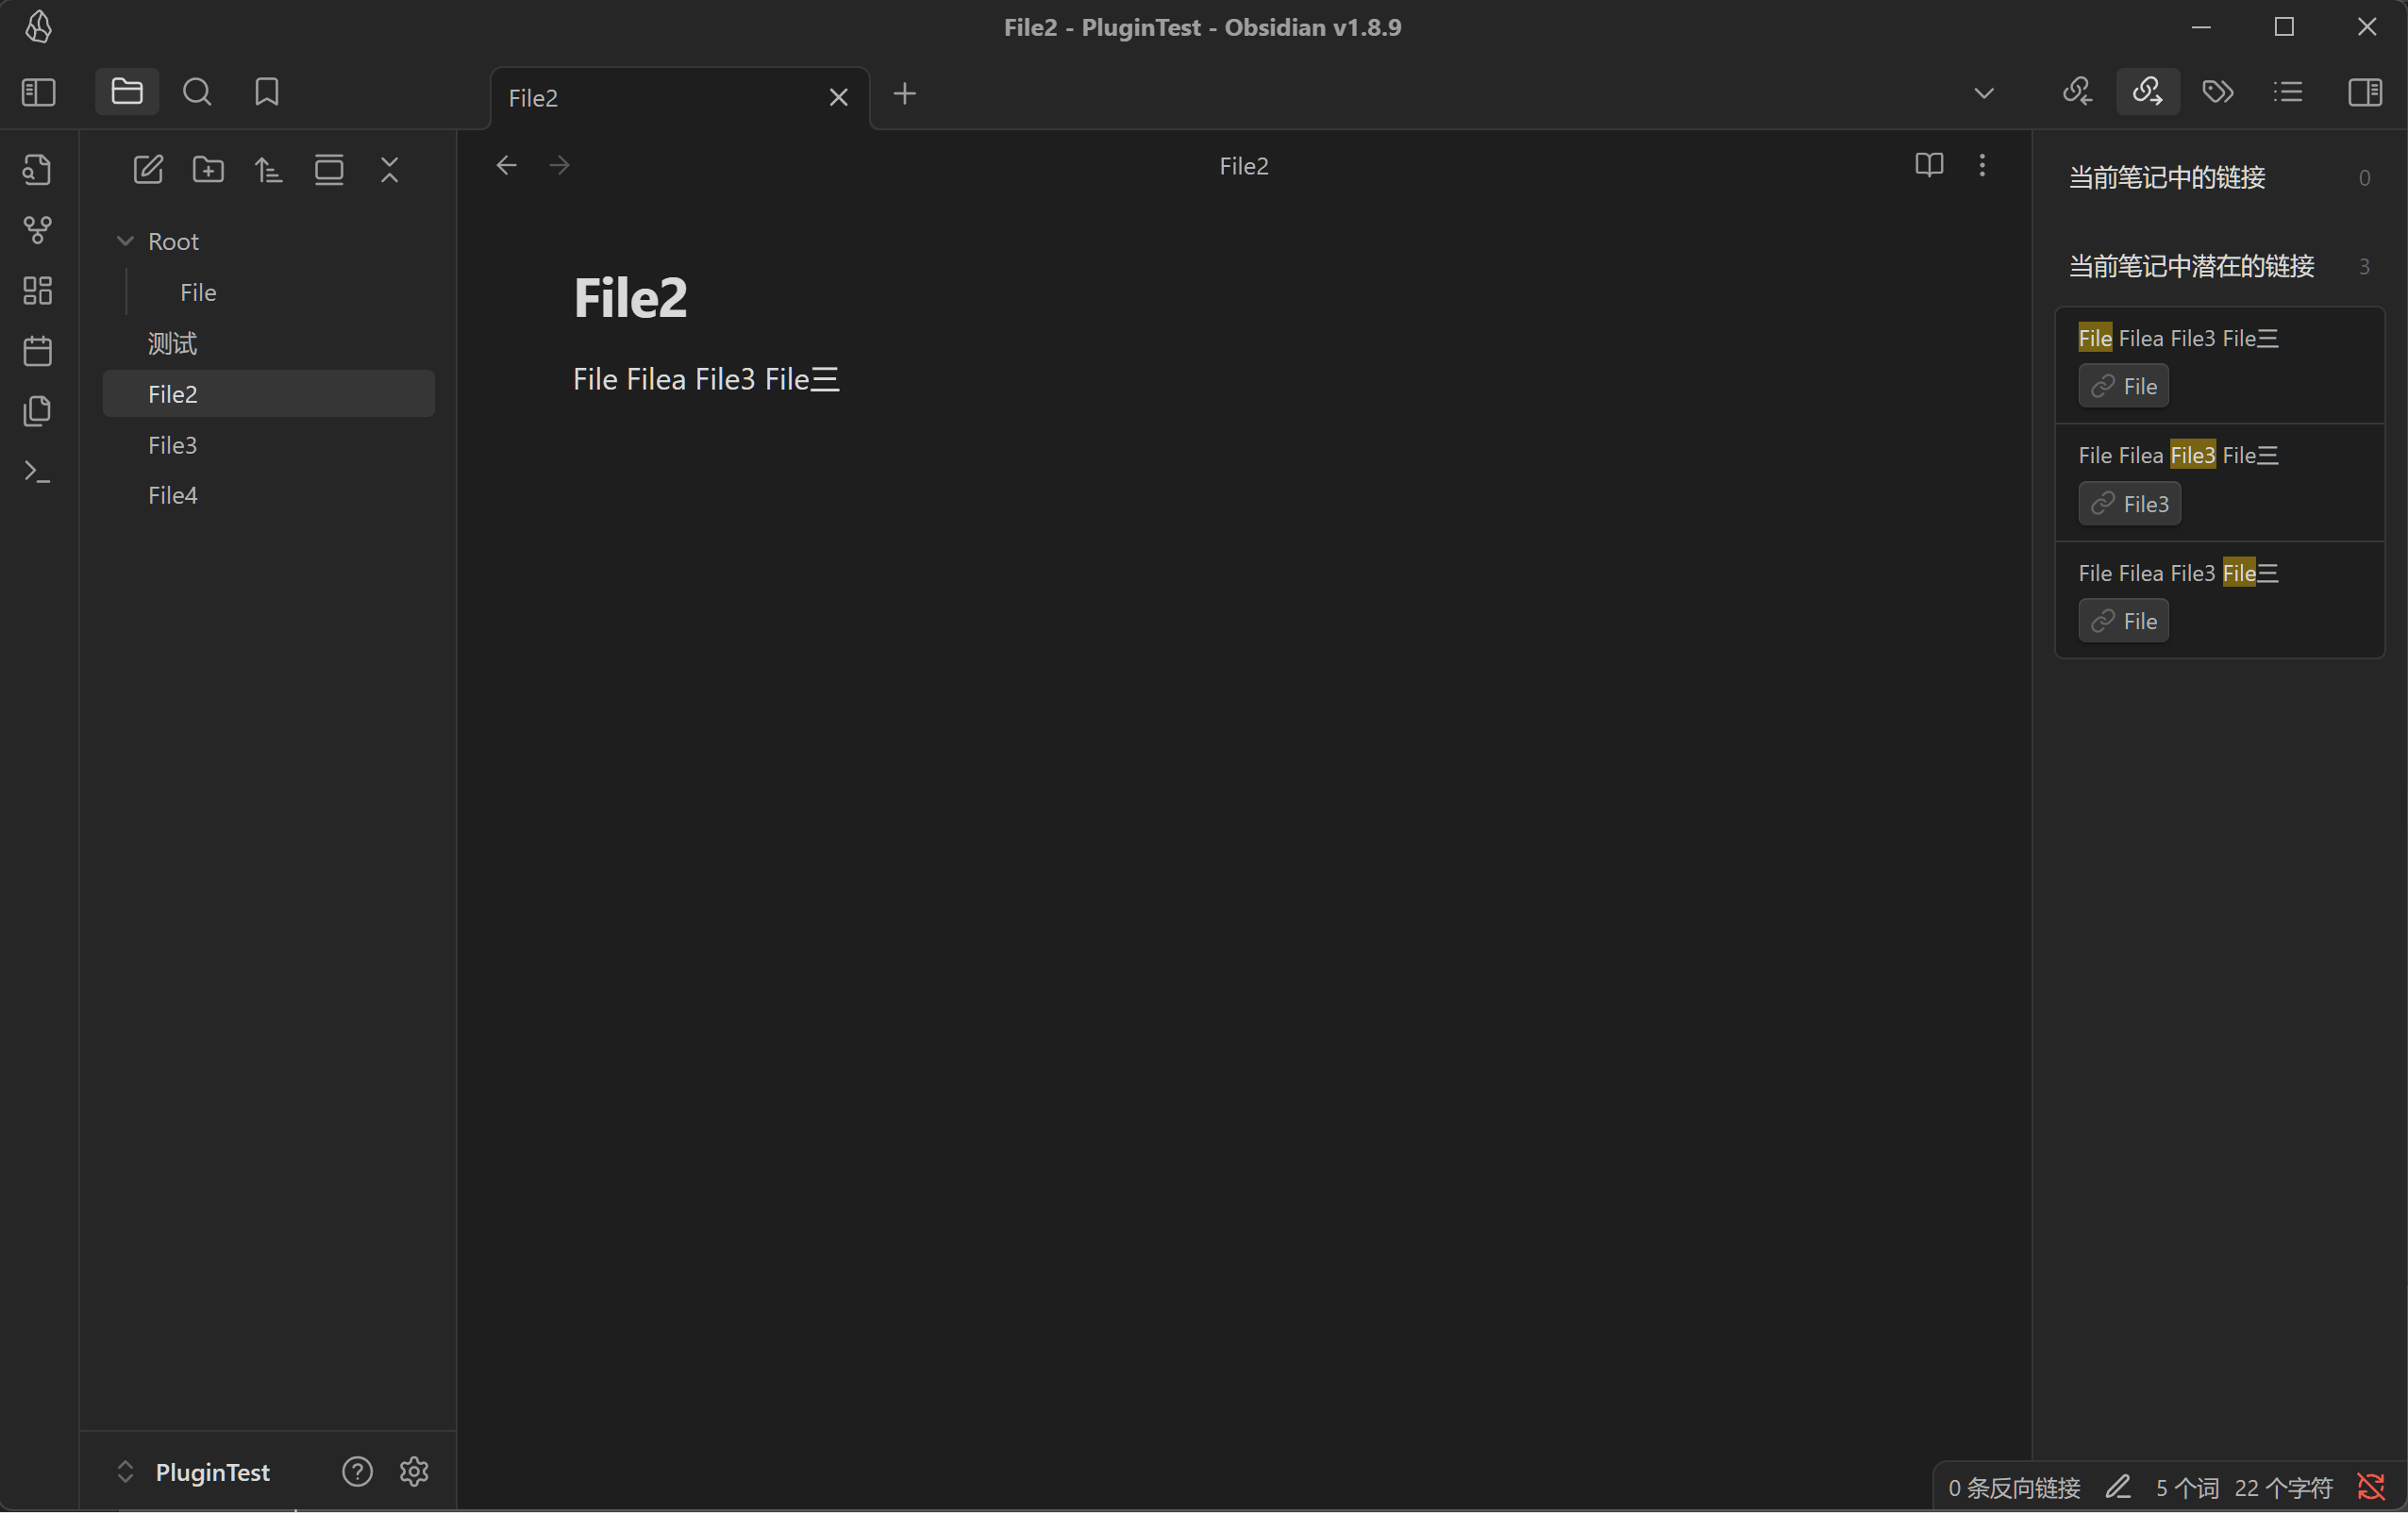The height and width of the screenshot is (1513, 2408).
Task: Open the tab list dropdown chevron
Action: [1983, 93]
